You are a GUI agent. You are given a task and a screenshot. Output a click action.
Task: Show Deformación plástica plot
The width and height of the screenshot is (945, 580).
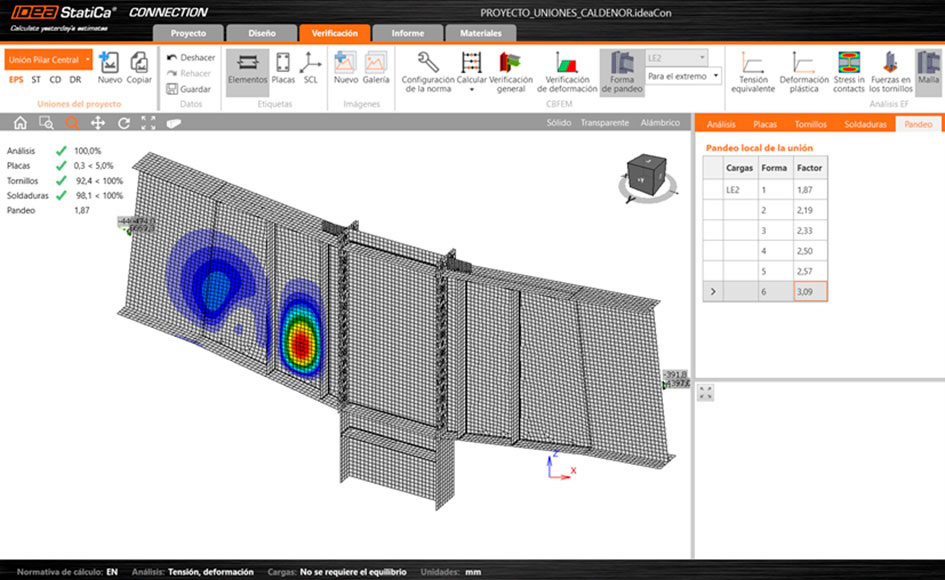point(803,72)
